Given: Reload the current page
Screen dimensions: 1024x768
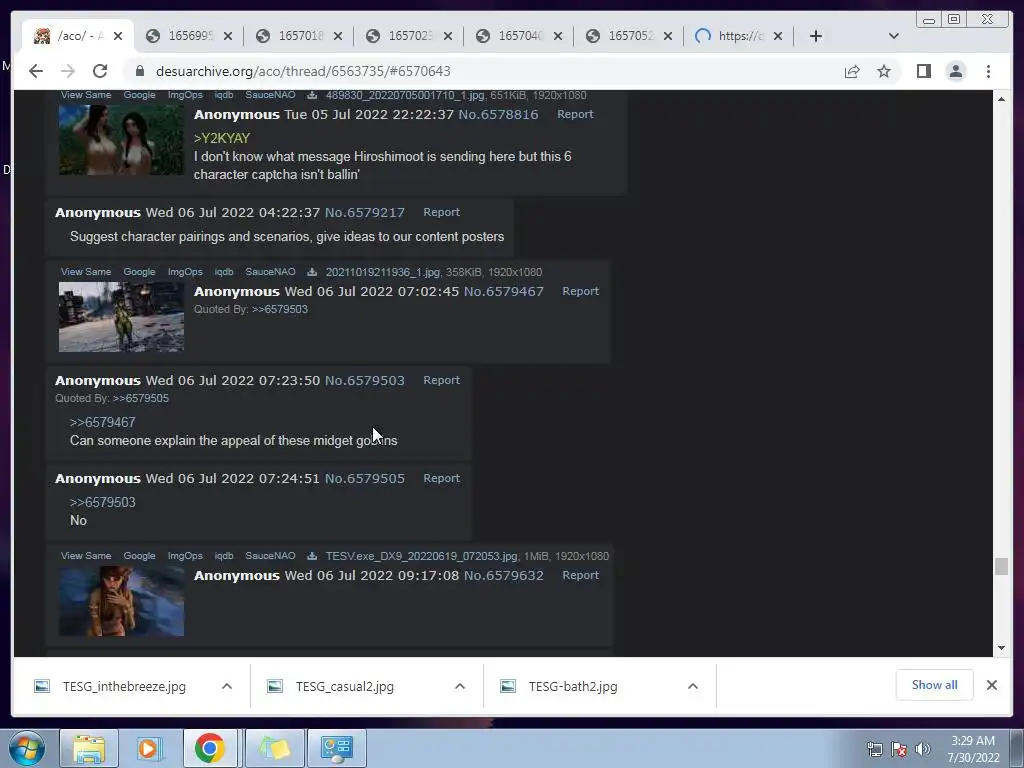Looking at the screenshot, I should [x=100, y=71].
